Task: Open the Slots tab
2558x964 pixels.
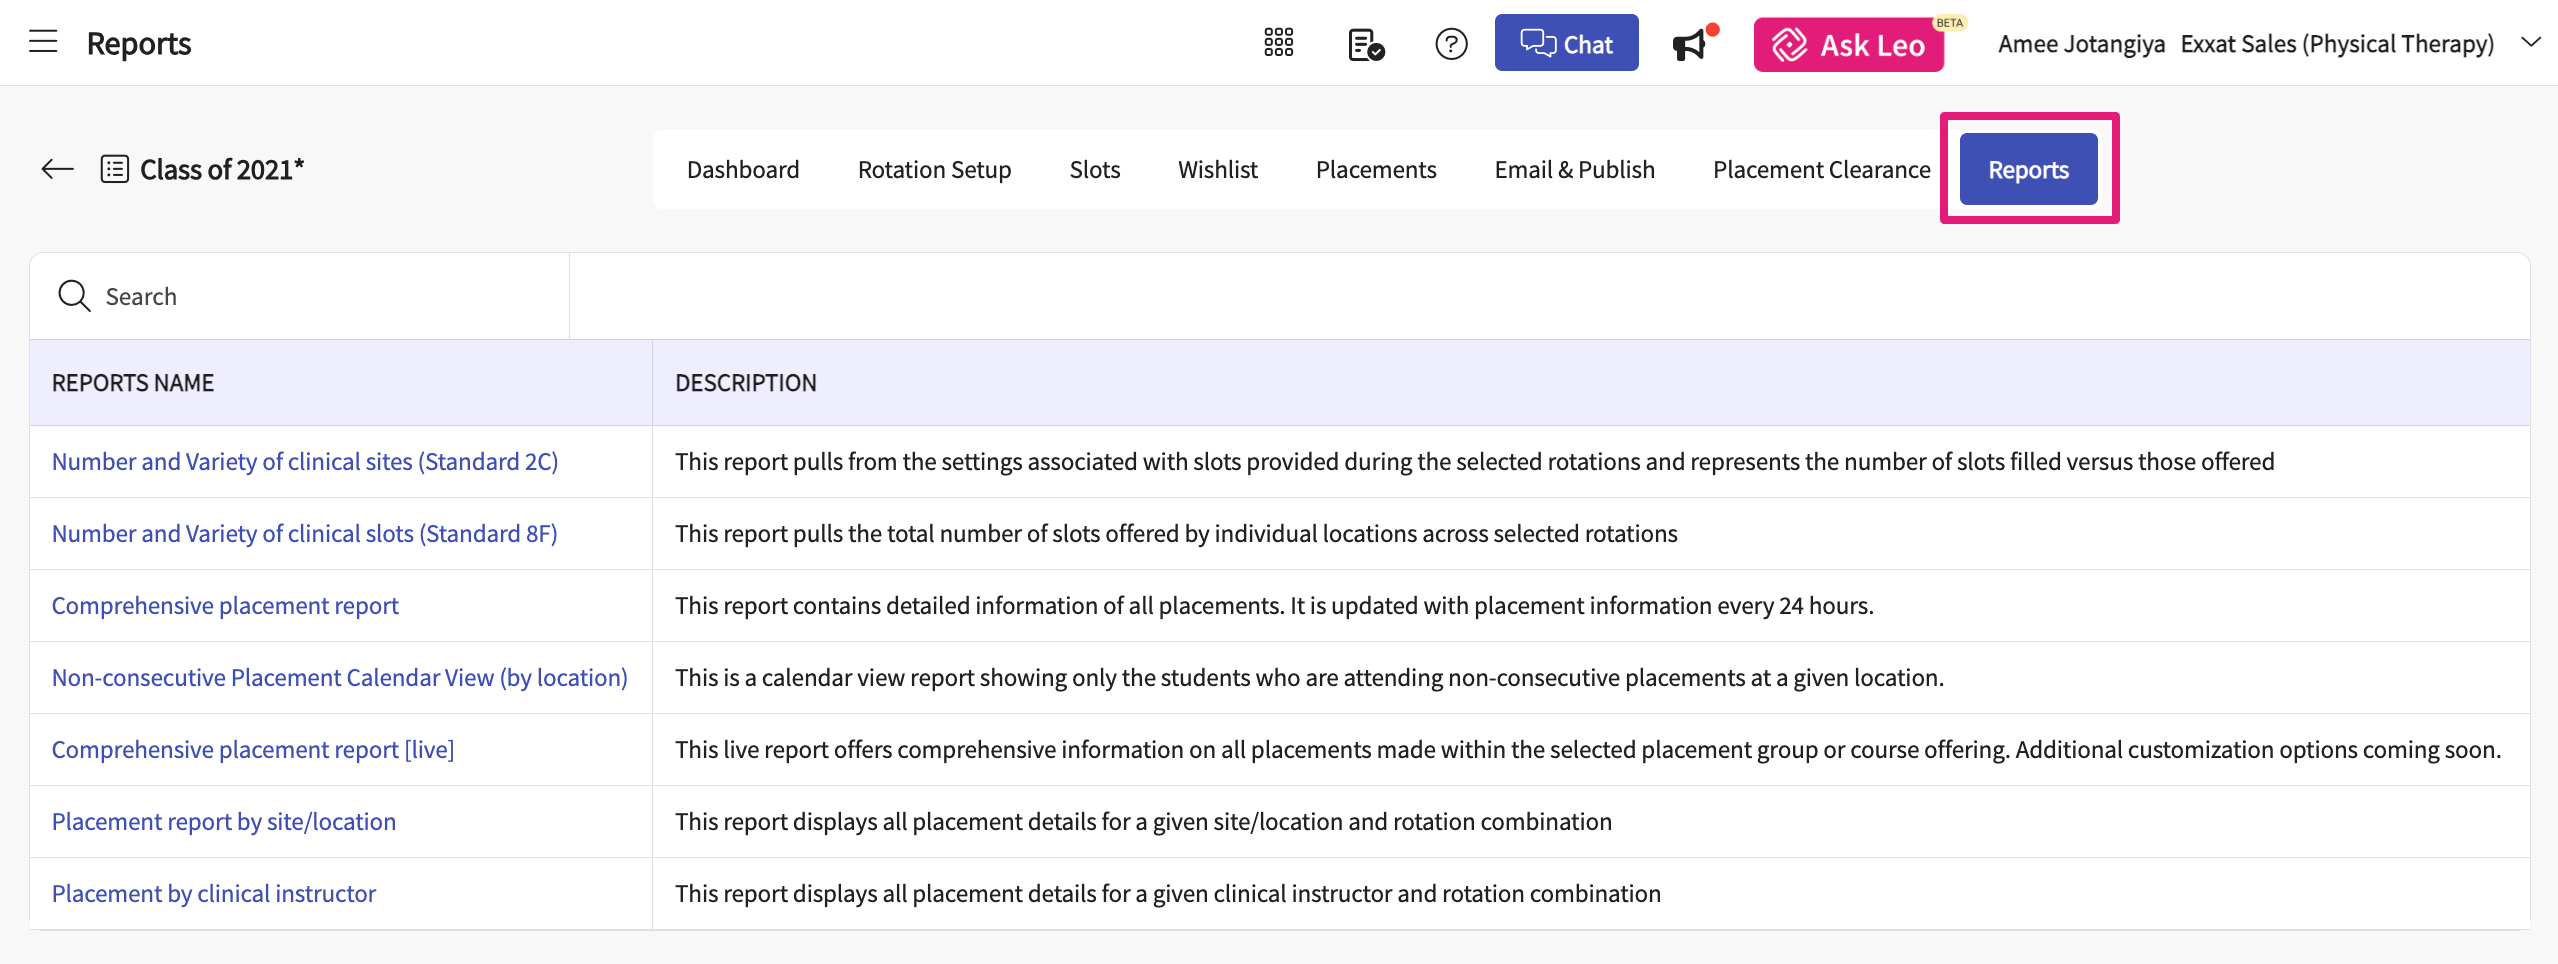Action: [x=1094, y=170]
